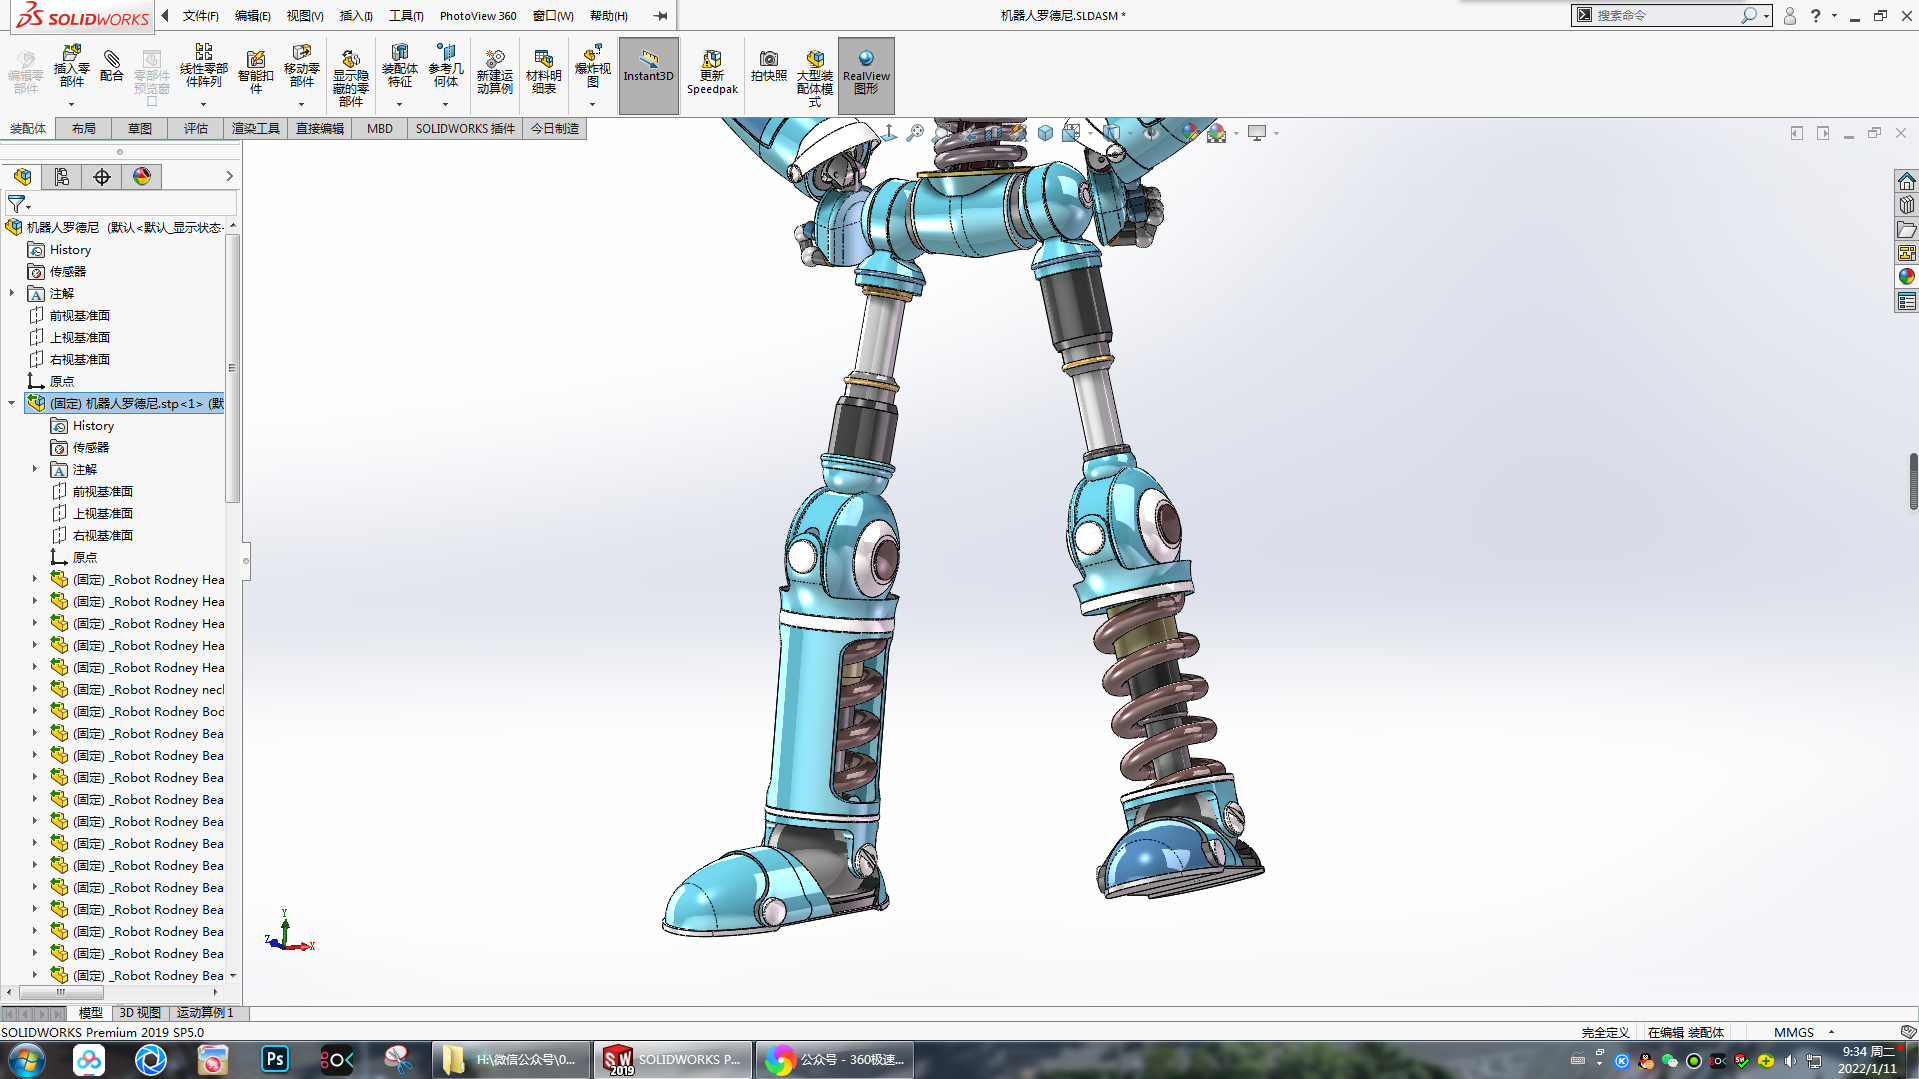Expand the 爆炸视图 dropdown arrow

(592, 104)
